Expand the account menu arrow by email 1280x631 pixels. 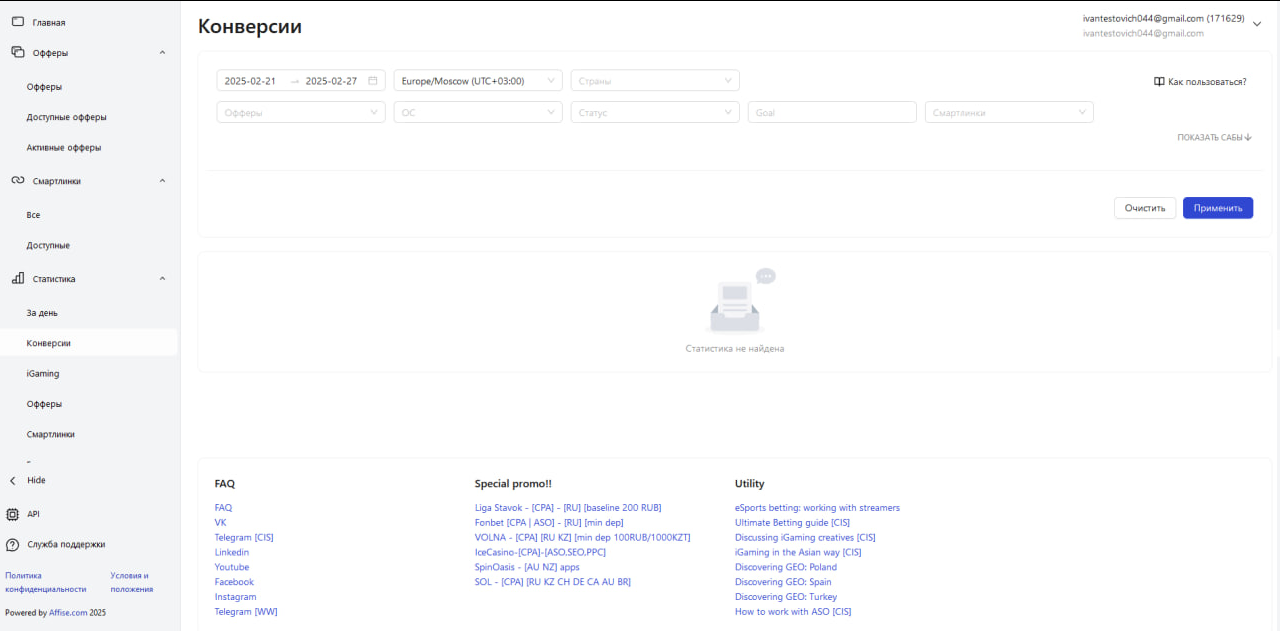[1257, 26]
